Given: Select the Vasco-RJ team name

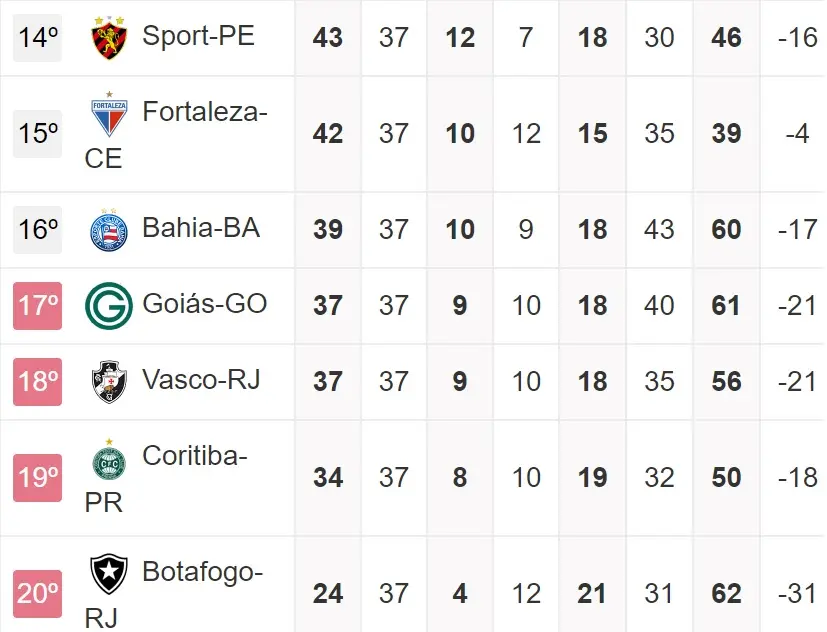Looking at the screenshot, I should 200,380.
